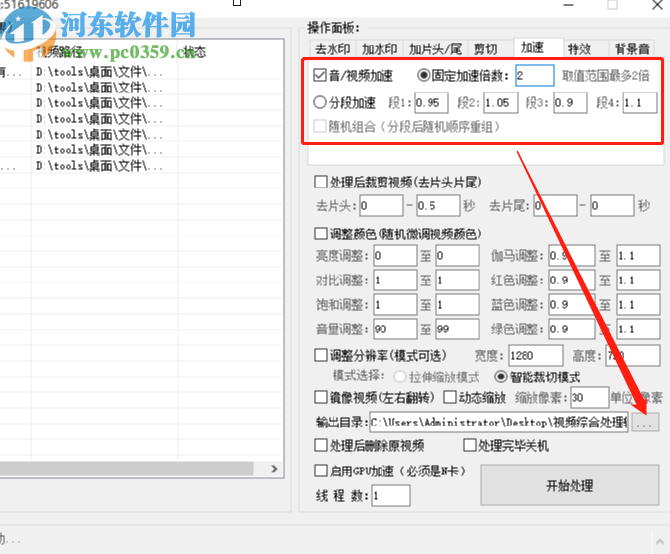Select 智能裁切模式 radio button

coord(500,377)
